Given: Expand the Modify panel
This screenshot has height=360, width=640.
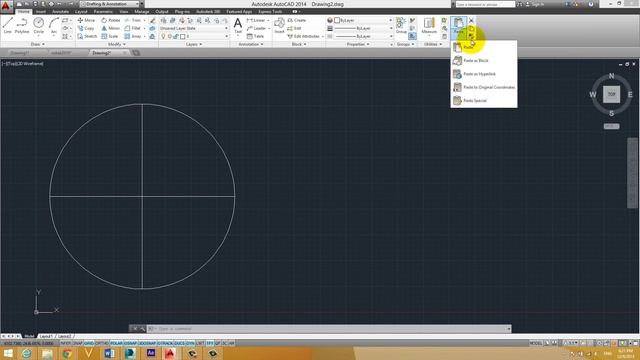Looking at the screenshot, I should (x=116, y=44).
